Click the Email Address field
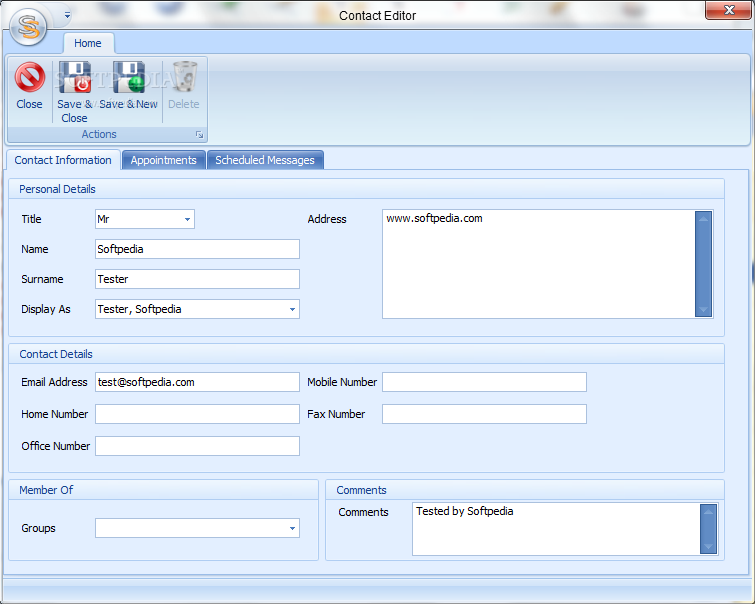 [x=197, y=382]
